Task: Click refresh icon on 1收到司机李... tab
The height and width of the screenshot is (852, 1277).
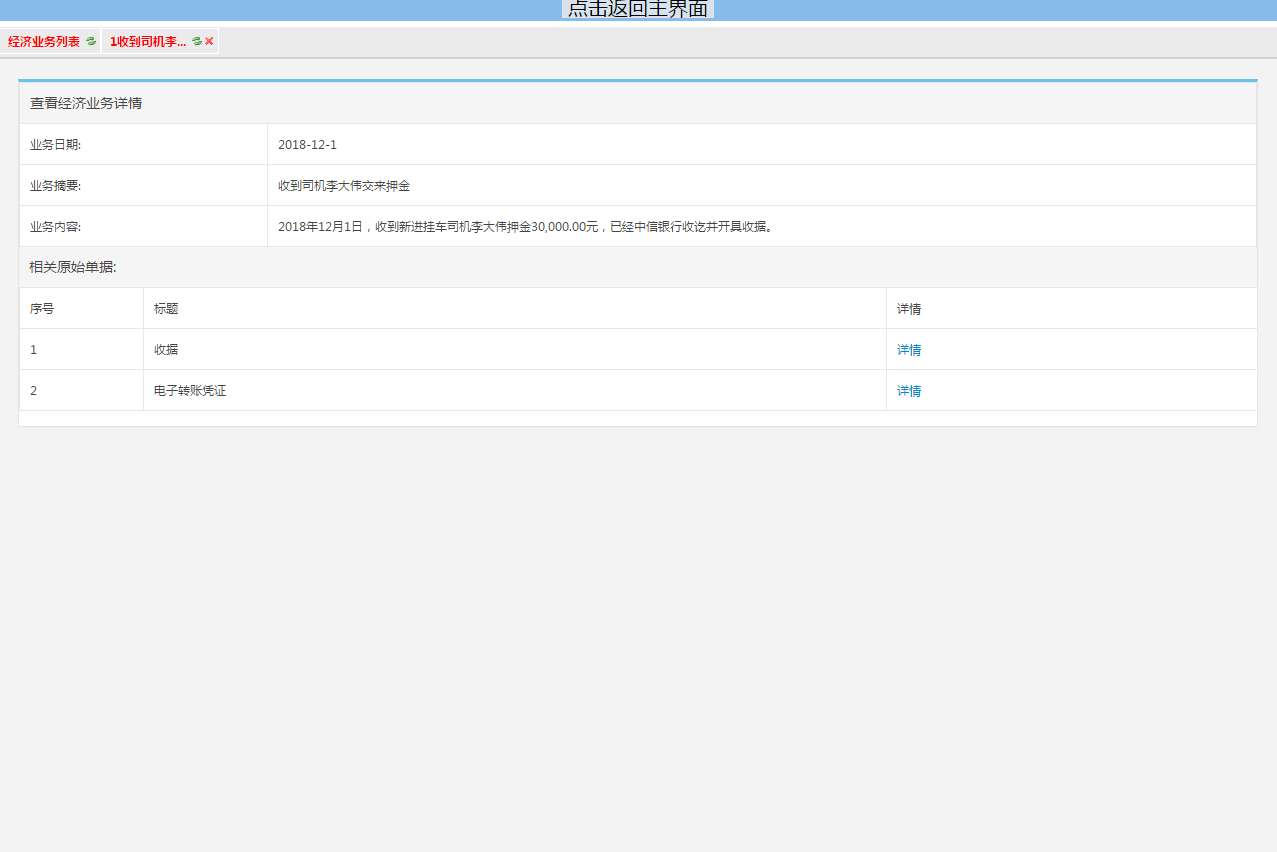Action: click(x=197, y=42)
